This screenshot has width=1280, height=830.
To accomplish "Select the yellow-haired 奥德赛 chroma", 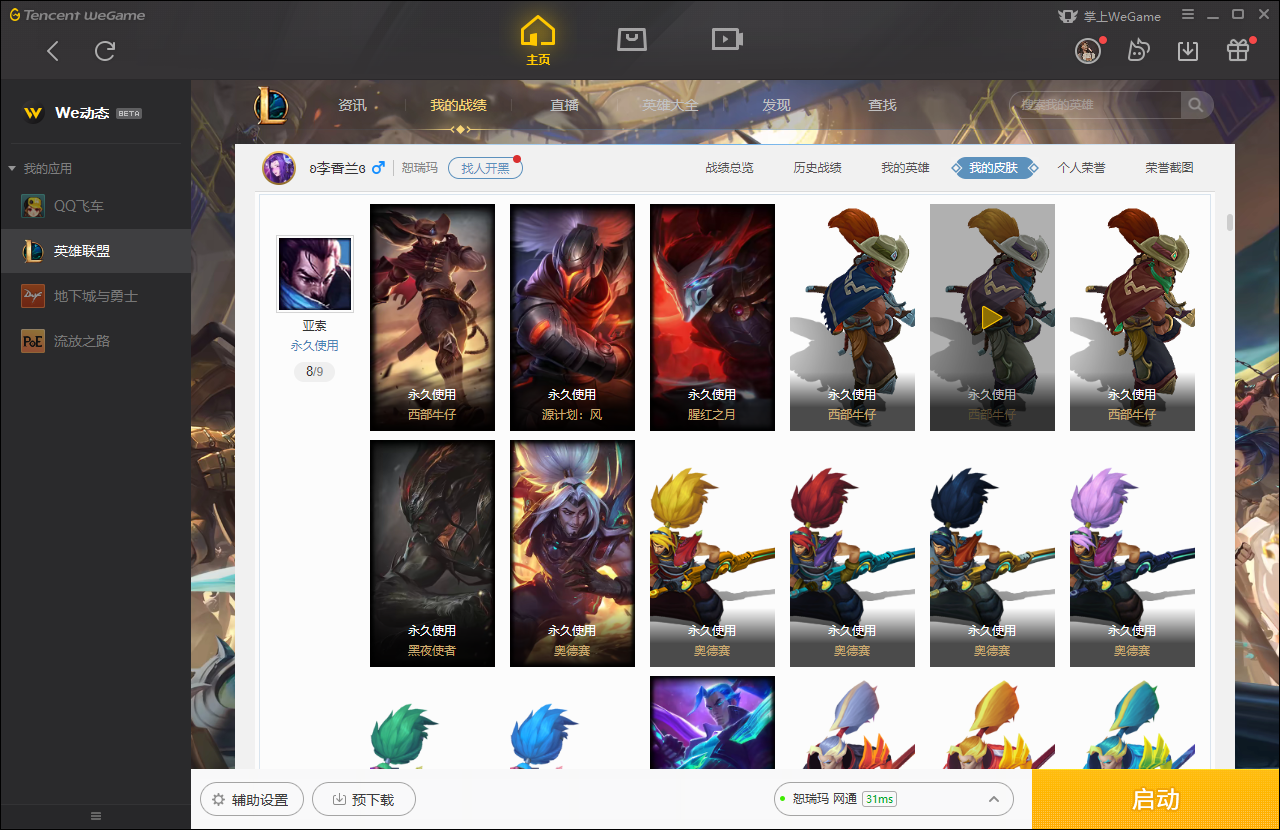I will 712,553.
